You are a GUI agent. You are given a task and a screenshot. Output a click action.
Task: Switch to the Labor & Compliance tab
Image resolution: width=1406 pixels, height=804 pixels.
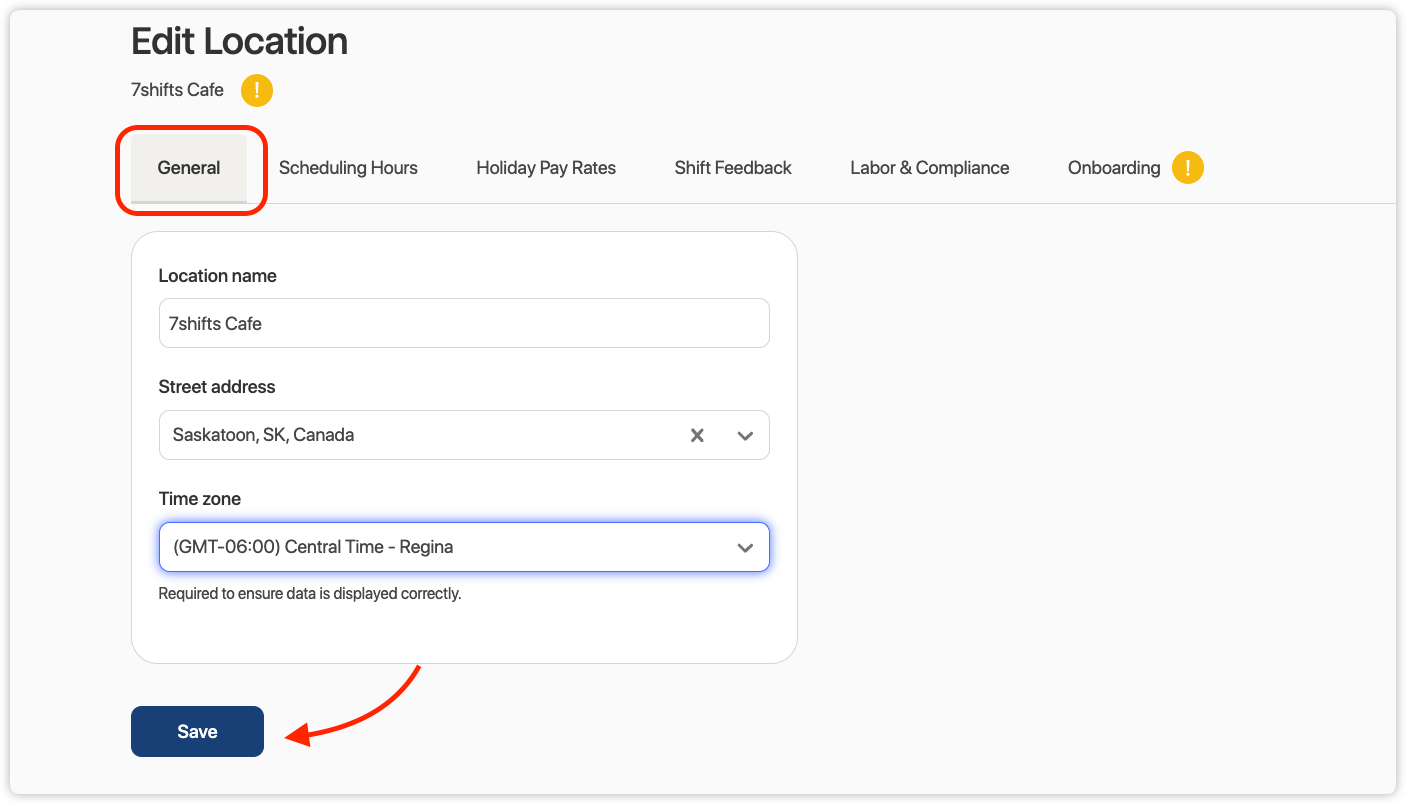coord(929,167)
